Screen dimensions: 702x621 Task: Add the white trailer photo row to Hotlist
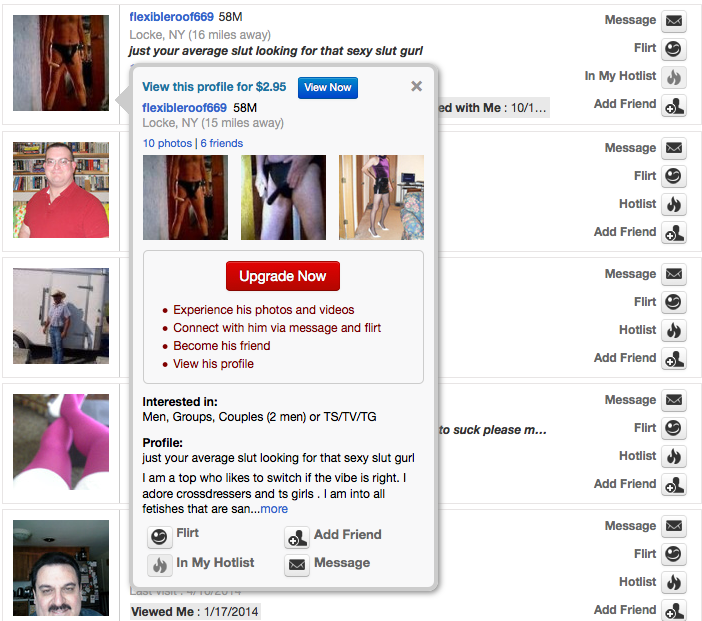[x=674, y=331]
